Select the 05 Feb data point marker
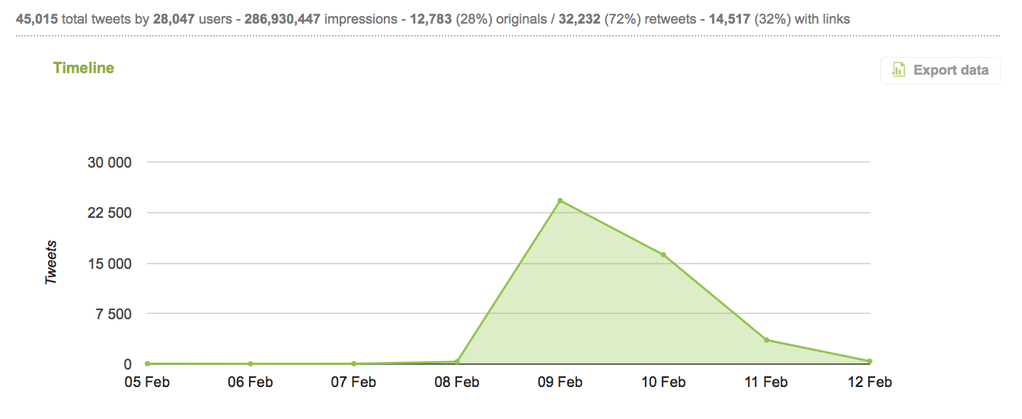 click(x=147, y=364)
